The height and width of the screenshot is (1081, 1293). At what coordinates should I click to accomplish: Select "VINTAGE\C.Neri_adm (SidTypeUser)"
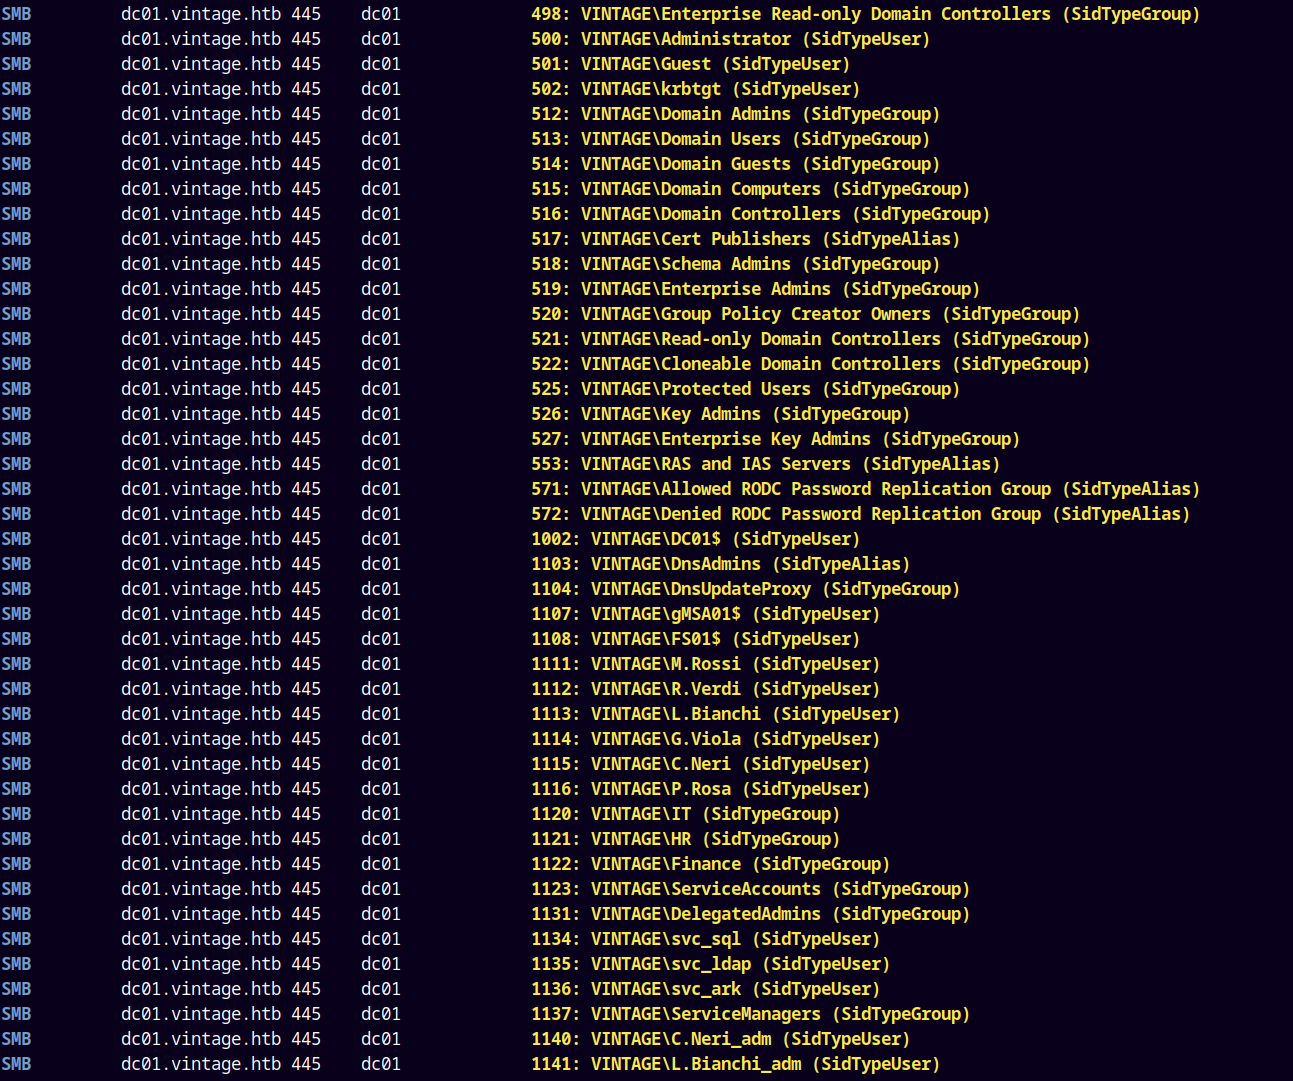751,1039
